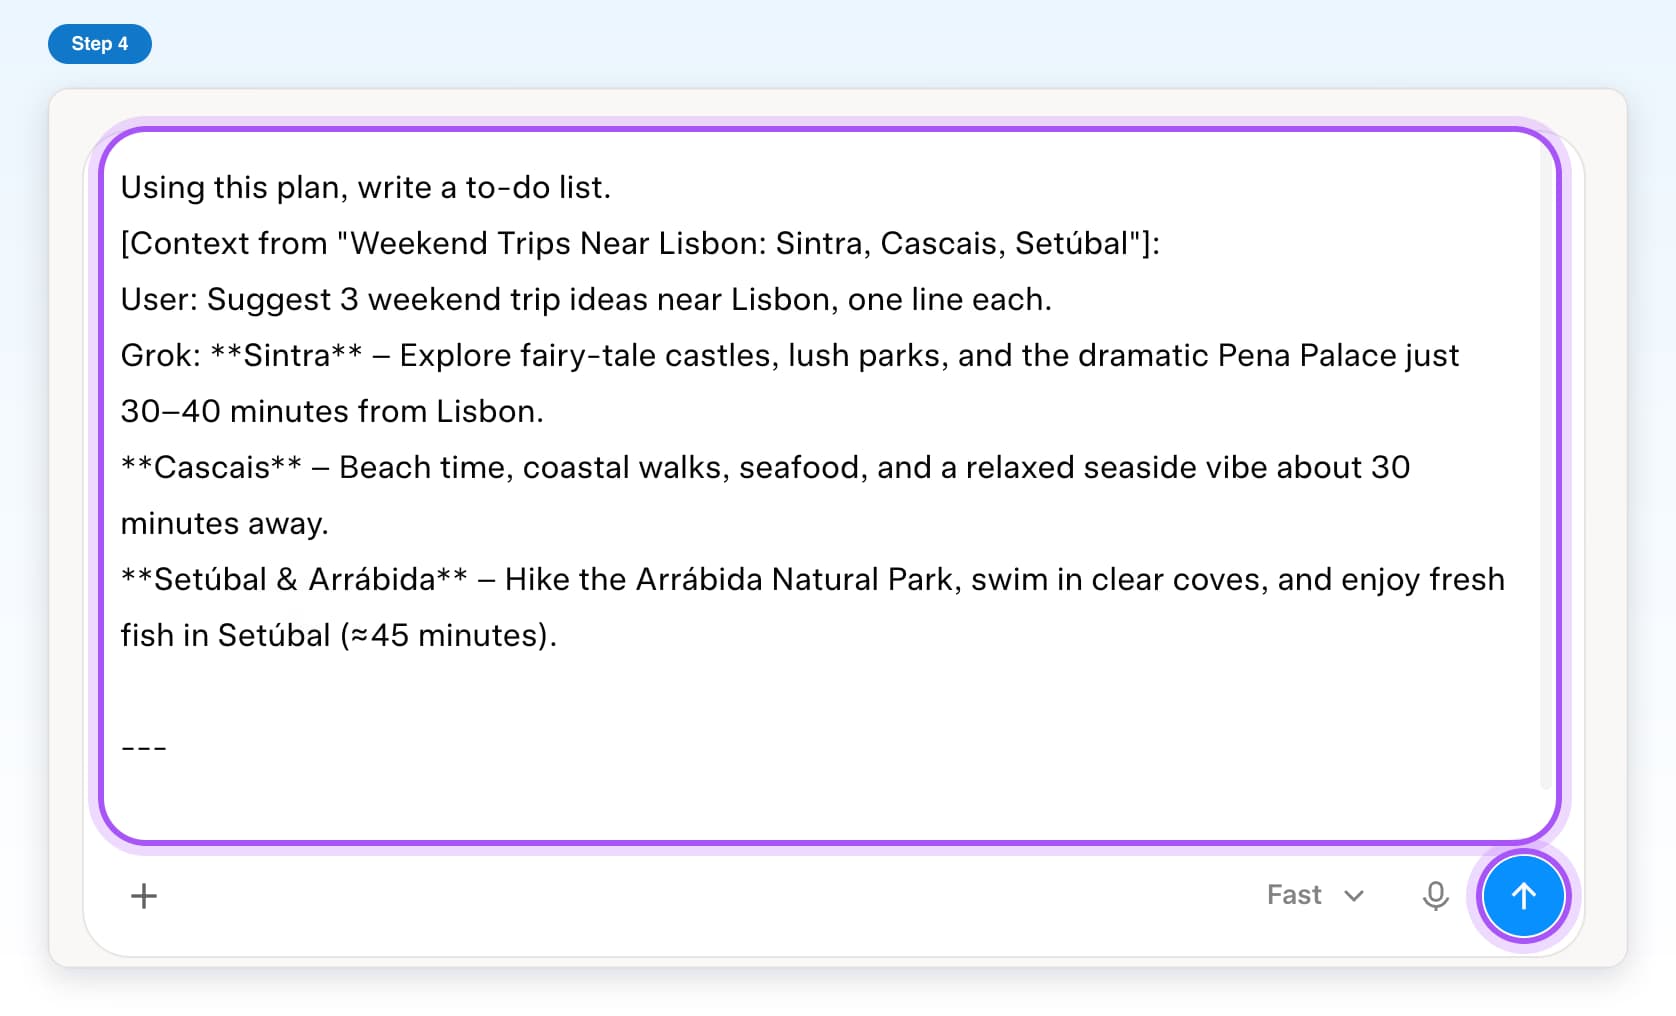Click the word **Sintra** in the prompt
The width and height of the screenshot is (1676, 1016).
[x=287, y=355]
